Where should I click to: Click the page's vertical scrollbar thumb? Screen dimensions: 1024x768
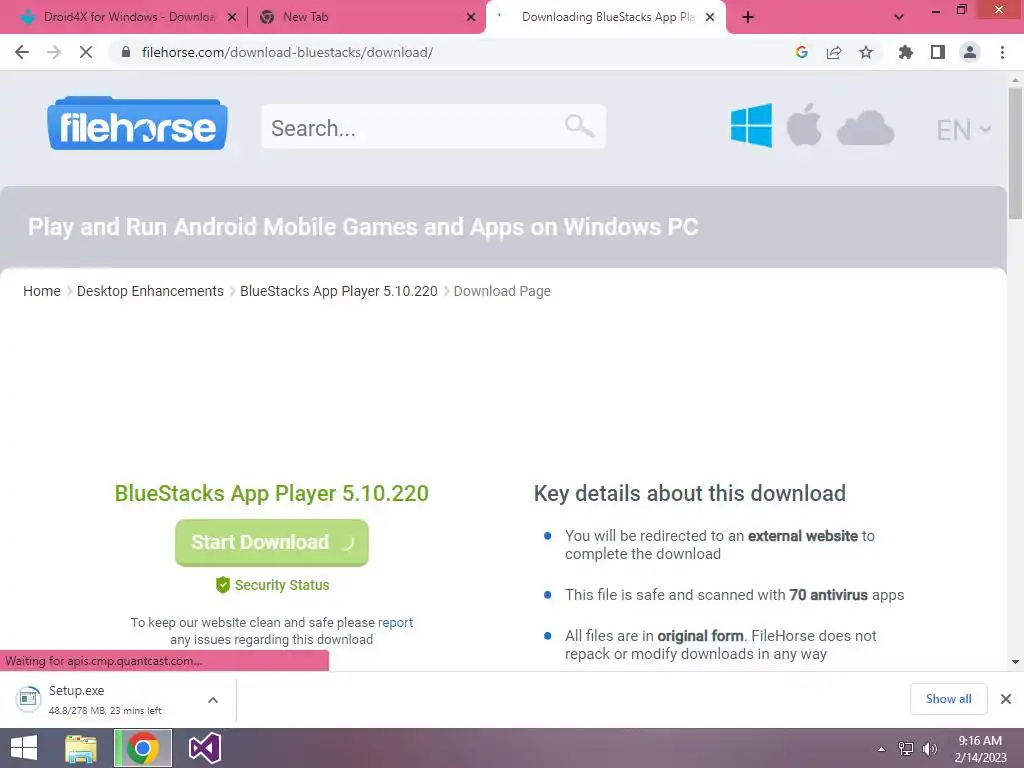pos(1015,153)
